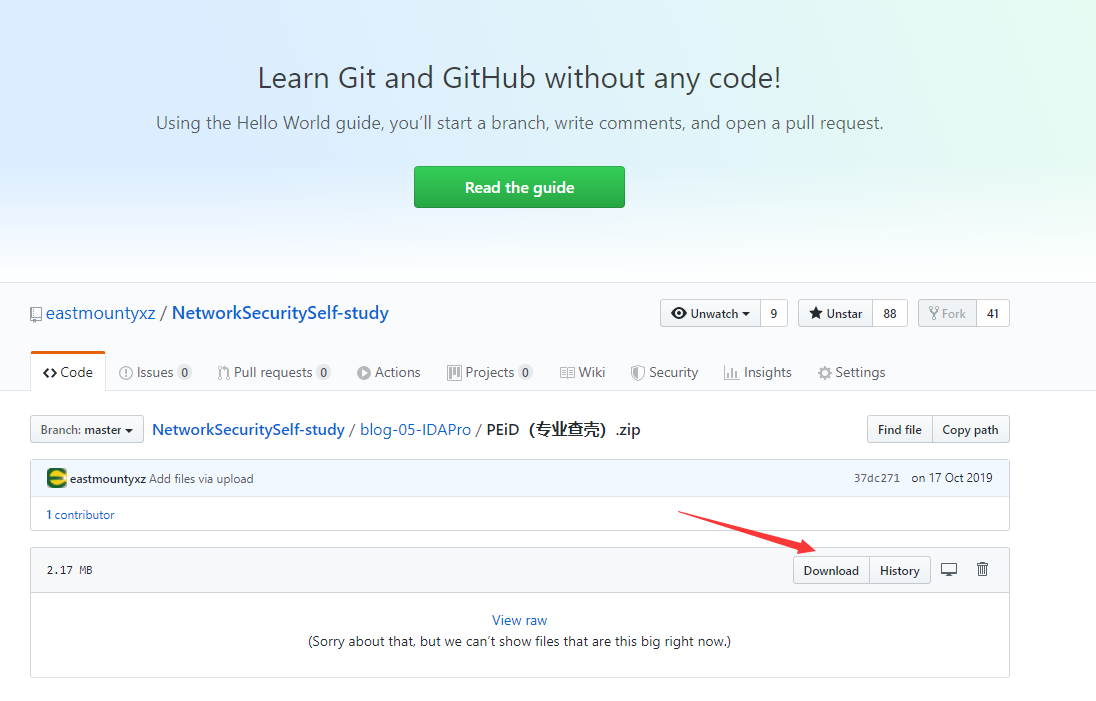Click the shield icon on Security tab

pos(637,373)
